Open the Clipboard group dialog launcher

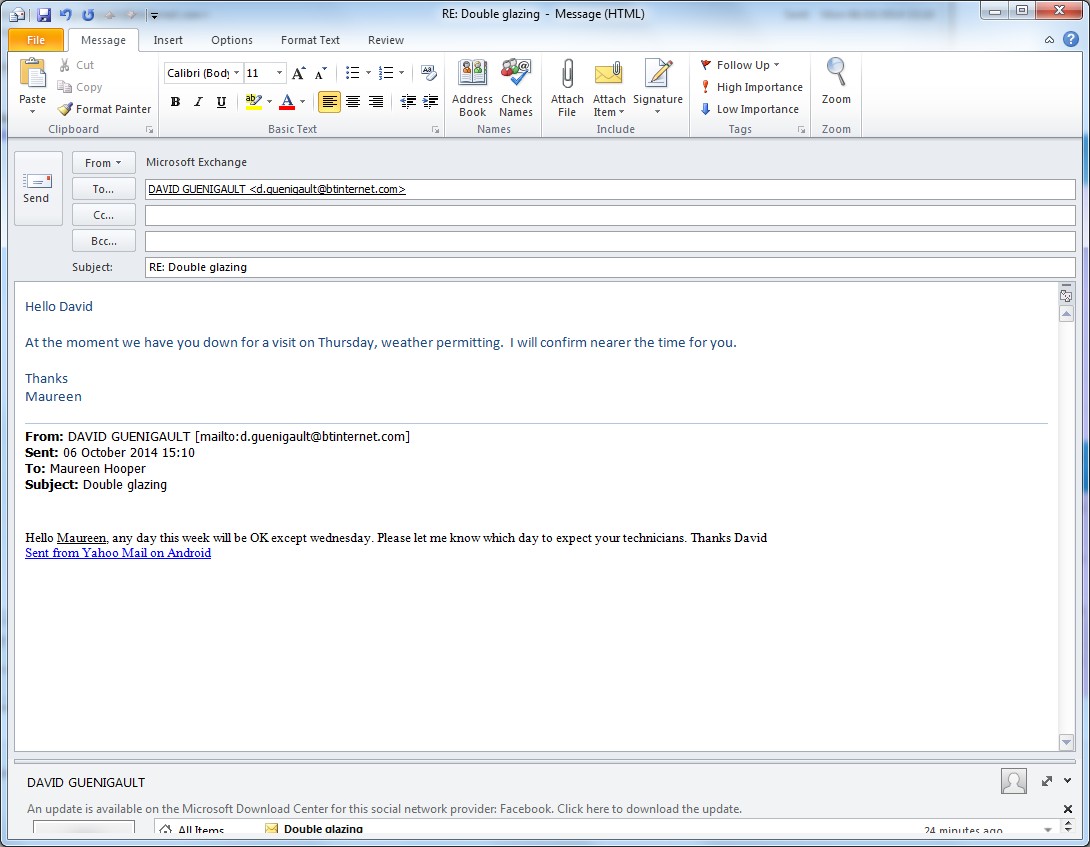149,129
